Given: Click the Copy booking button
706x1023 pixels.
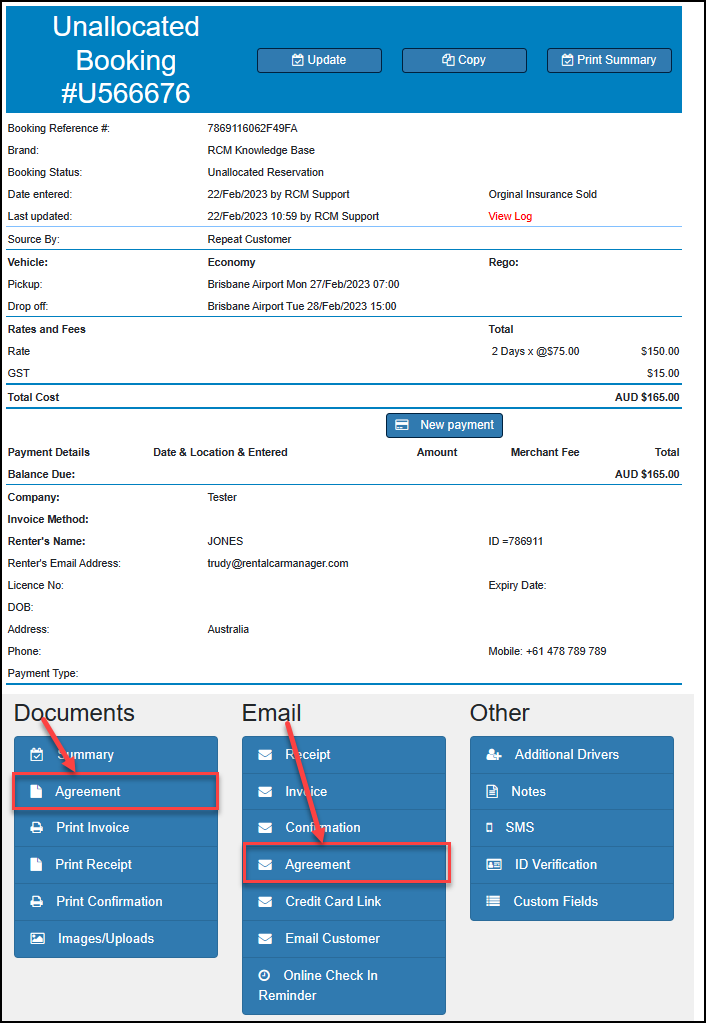Looking at the screenshot, I should [464, 60].
